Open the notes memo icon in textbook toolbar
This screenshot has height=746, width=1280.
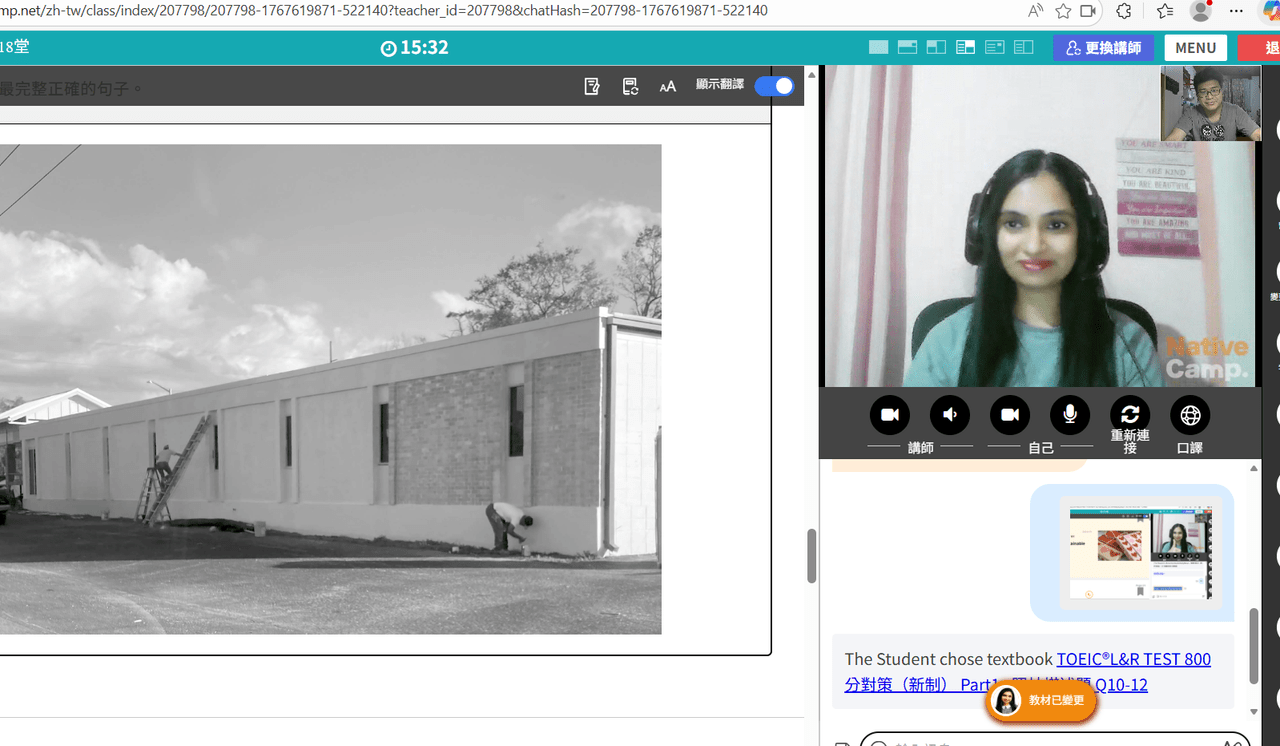pyautogui.click(x=592, y=87)
